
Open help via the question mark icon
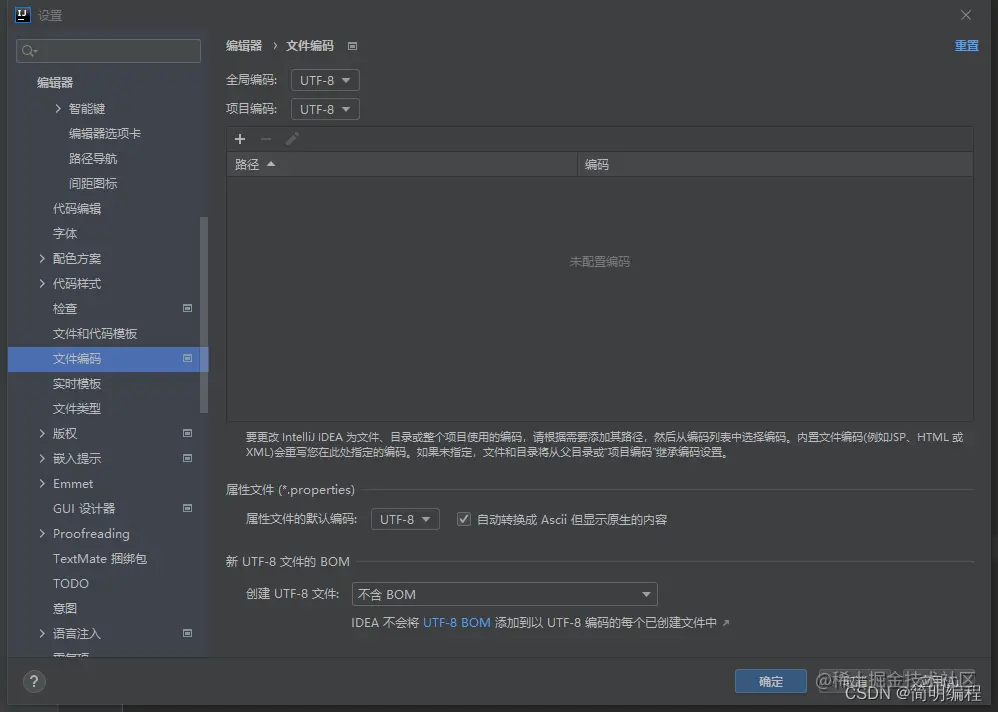[33, 682]
